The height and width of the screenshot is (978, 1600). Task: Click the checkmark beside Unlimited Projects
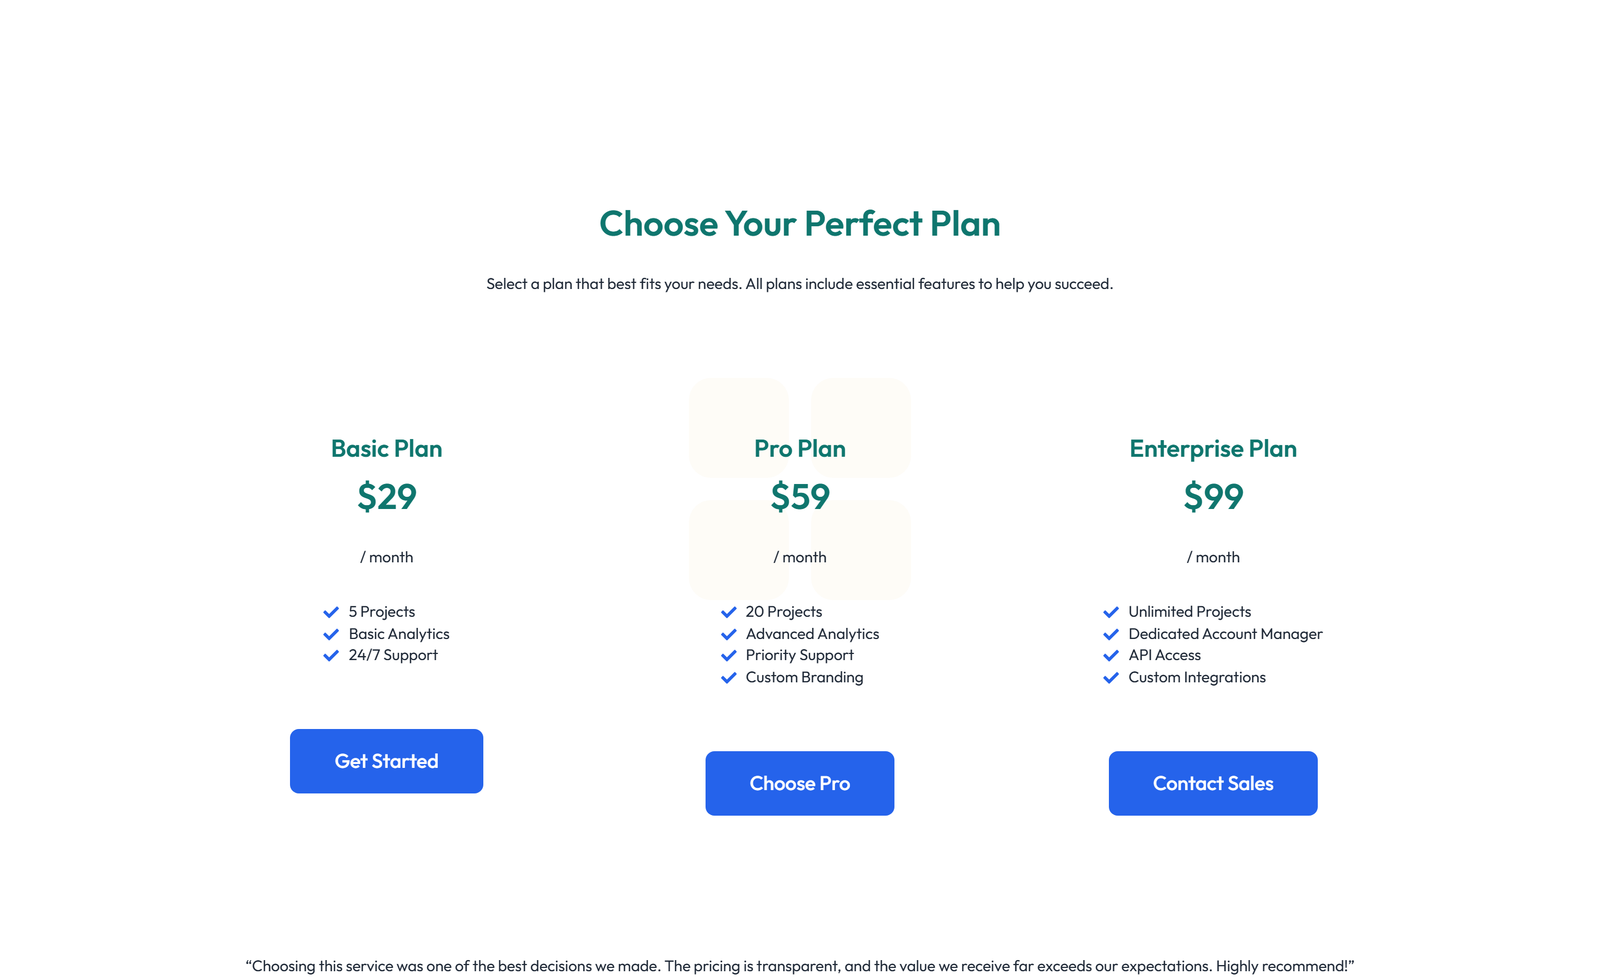pos(1111,611)
